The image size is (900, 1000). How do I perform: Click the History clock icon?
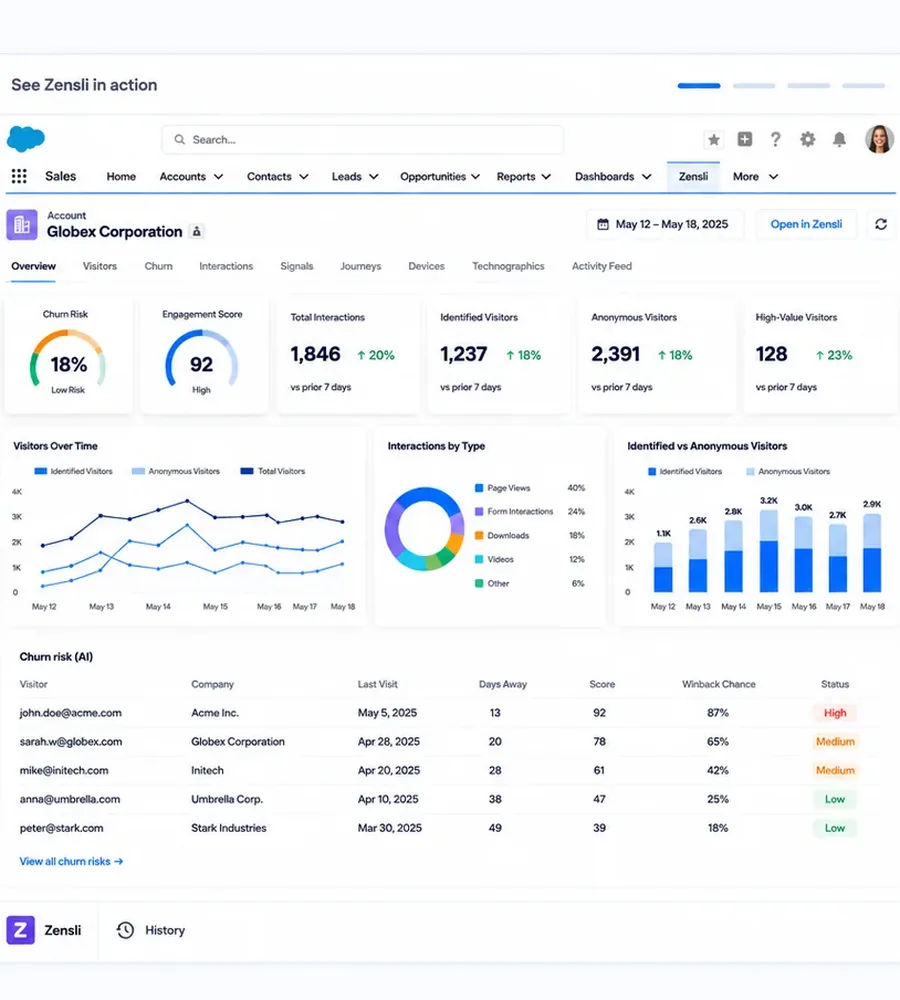(125, 930)
